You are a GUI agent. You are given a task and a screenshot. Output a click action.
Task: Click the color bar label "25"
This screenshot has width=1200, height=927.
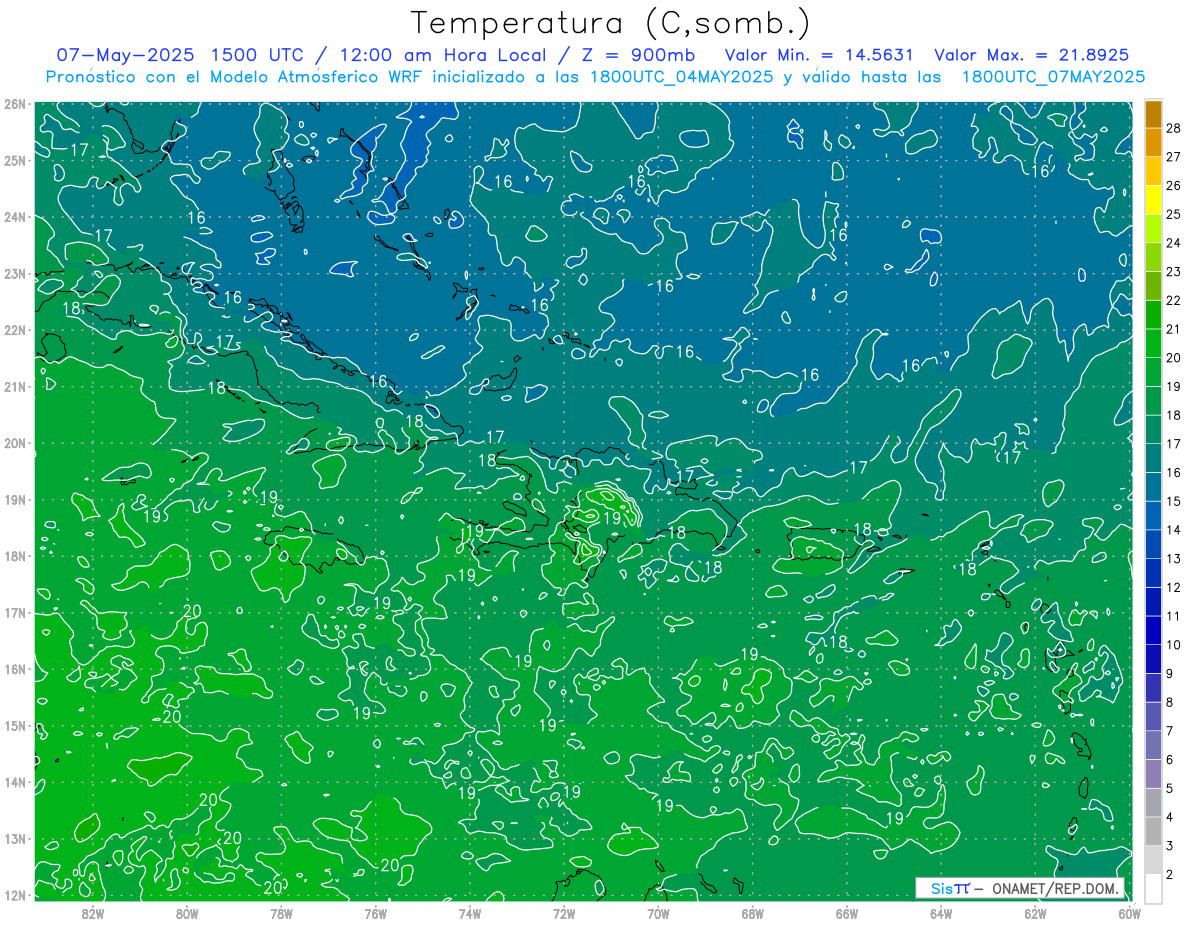coord(1173,214)
